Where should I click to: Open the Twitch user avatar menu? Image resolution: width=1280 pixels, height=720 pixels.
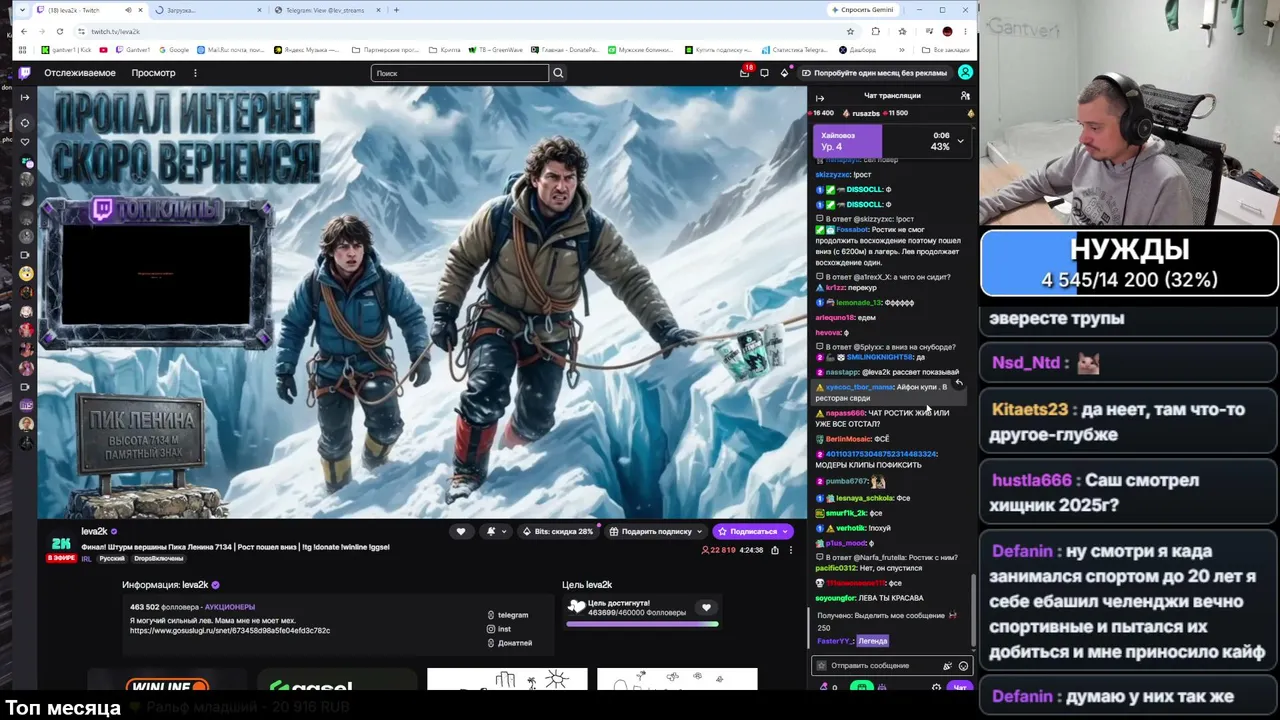tap(965, 73)
